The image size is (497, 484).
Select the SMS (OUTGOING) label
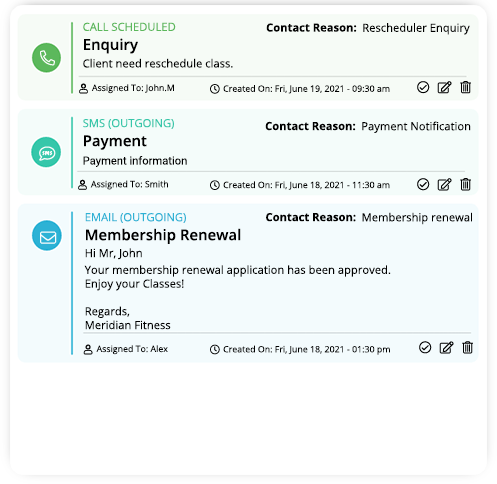129,123
